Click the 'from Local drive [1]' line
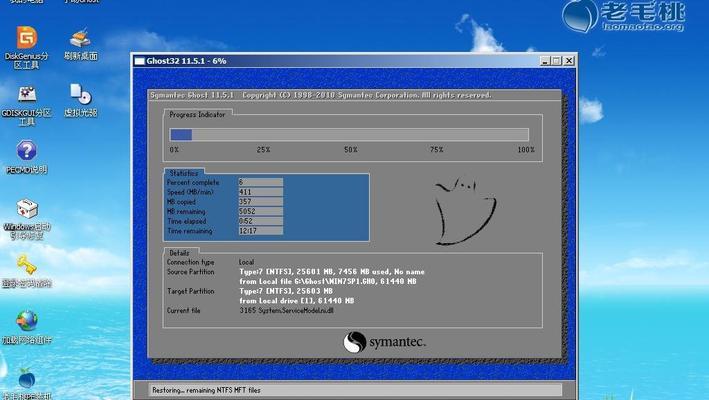709x400 pixels. click(x=297, y=301)
